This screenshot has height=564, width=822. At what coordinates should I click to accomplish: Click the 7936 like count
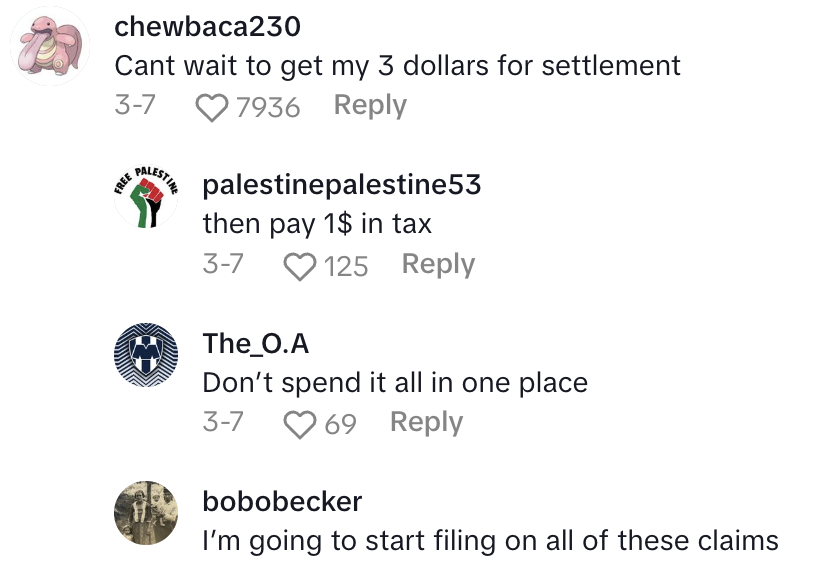coord(268,107)
